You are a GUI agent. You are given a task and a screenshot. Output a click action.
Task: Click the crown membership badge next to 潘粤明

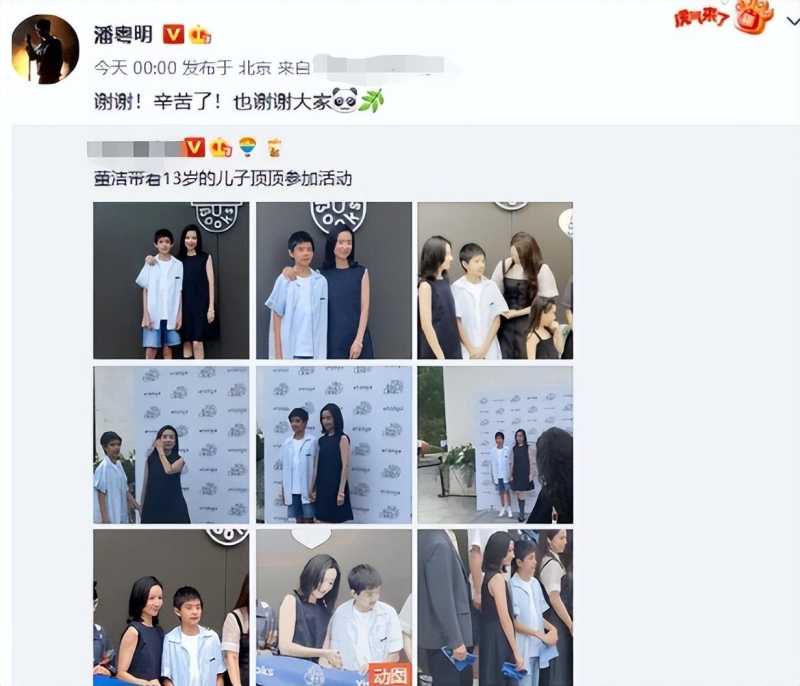point(199,35)
